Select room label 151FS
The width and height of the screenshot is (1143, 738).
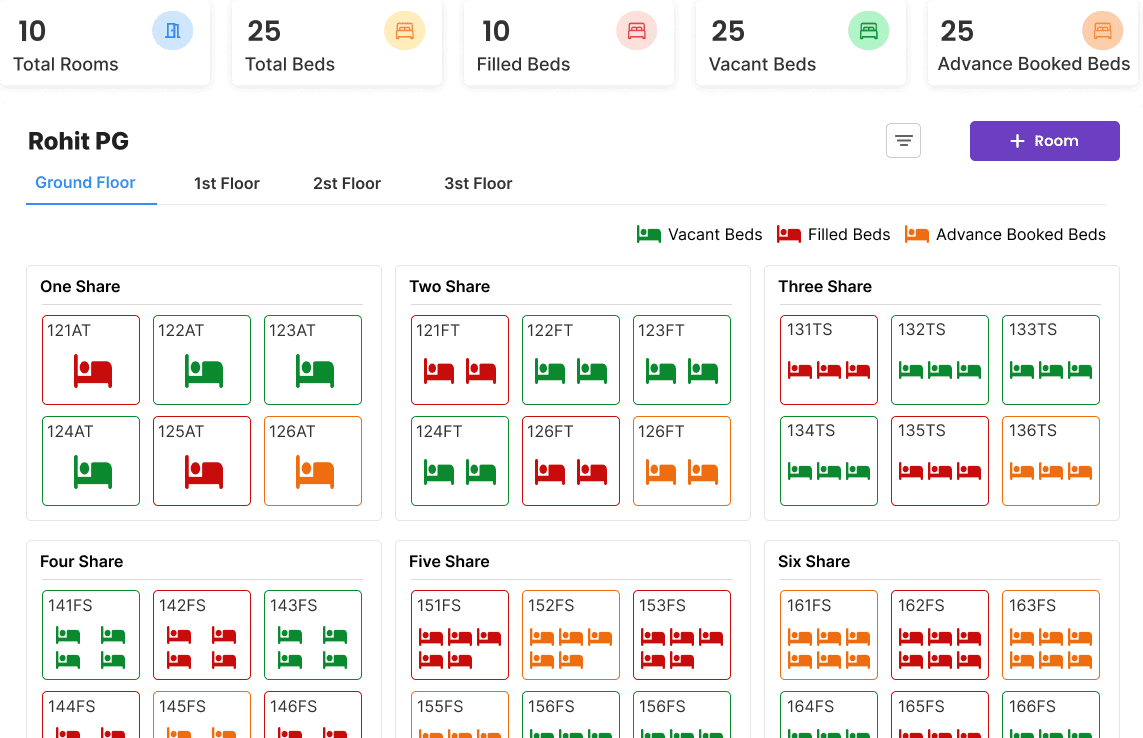tap(439, 605)
